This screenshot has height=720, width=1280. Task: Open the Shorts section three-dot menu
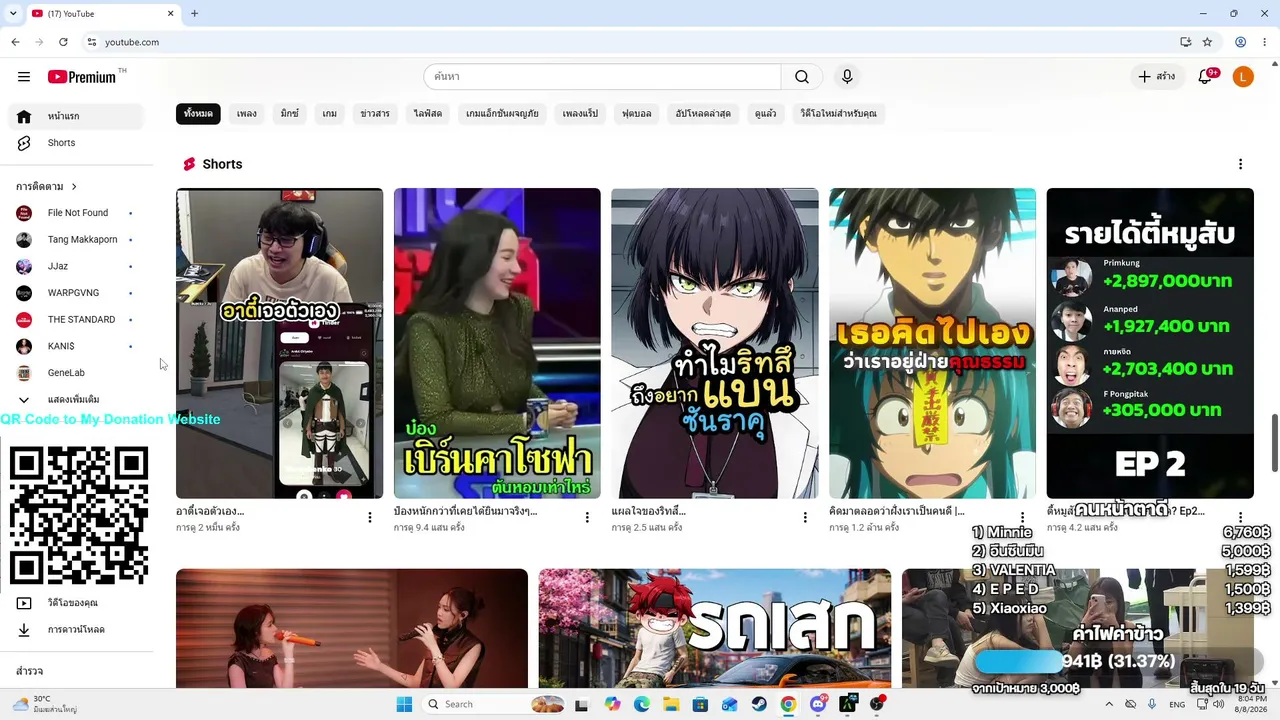click(1240, 164)
